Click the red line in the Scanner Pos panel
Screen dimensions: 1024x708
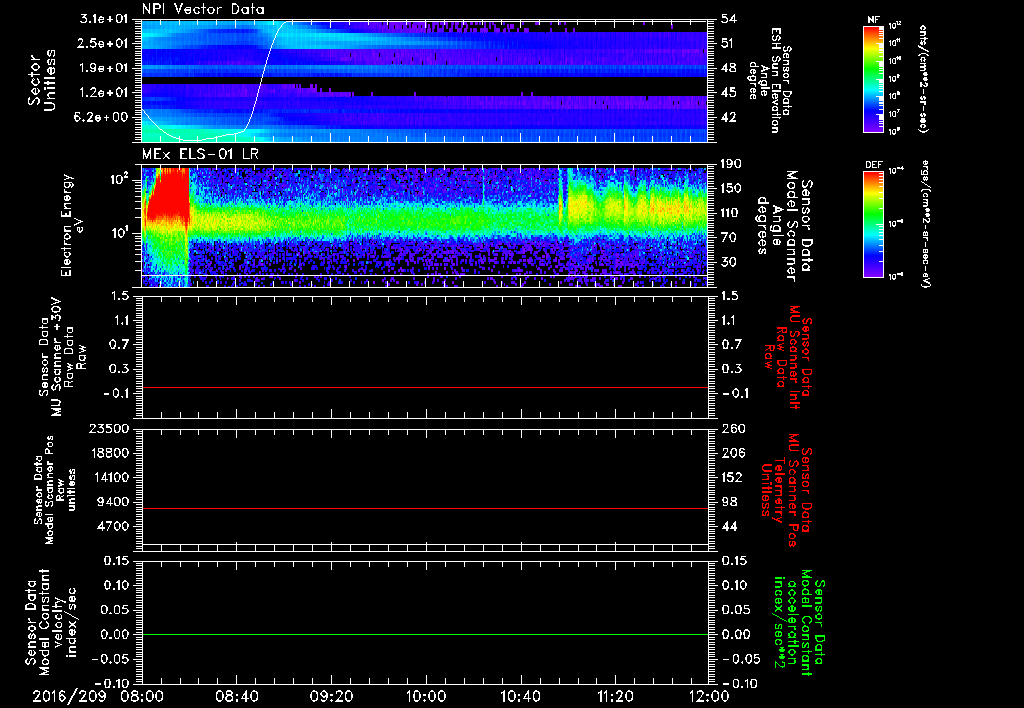click(424, 508)
